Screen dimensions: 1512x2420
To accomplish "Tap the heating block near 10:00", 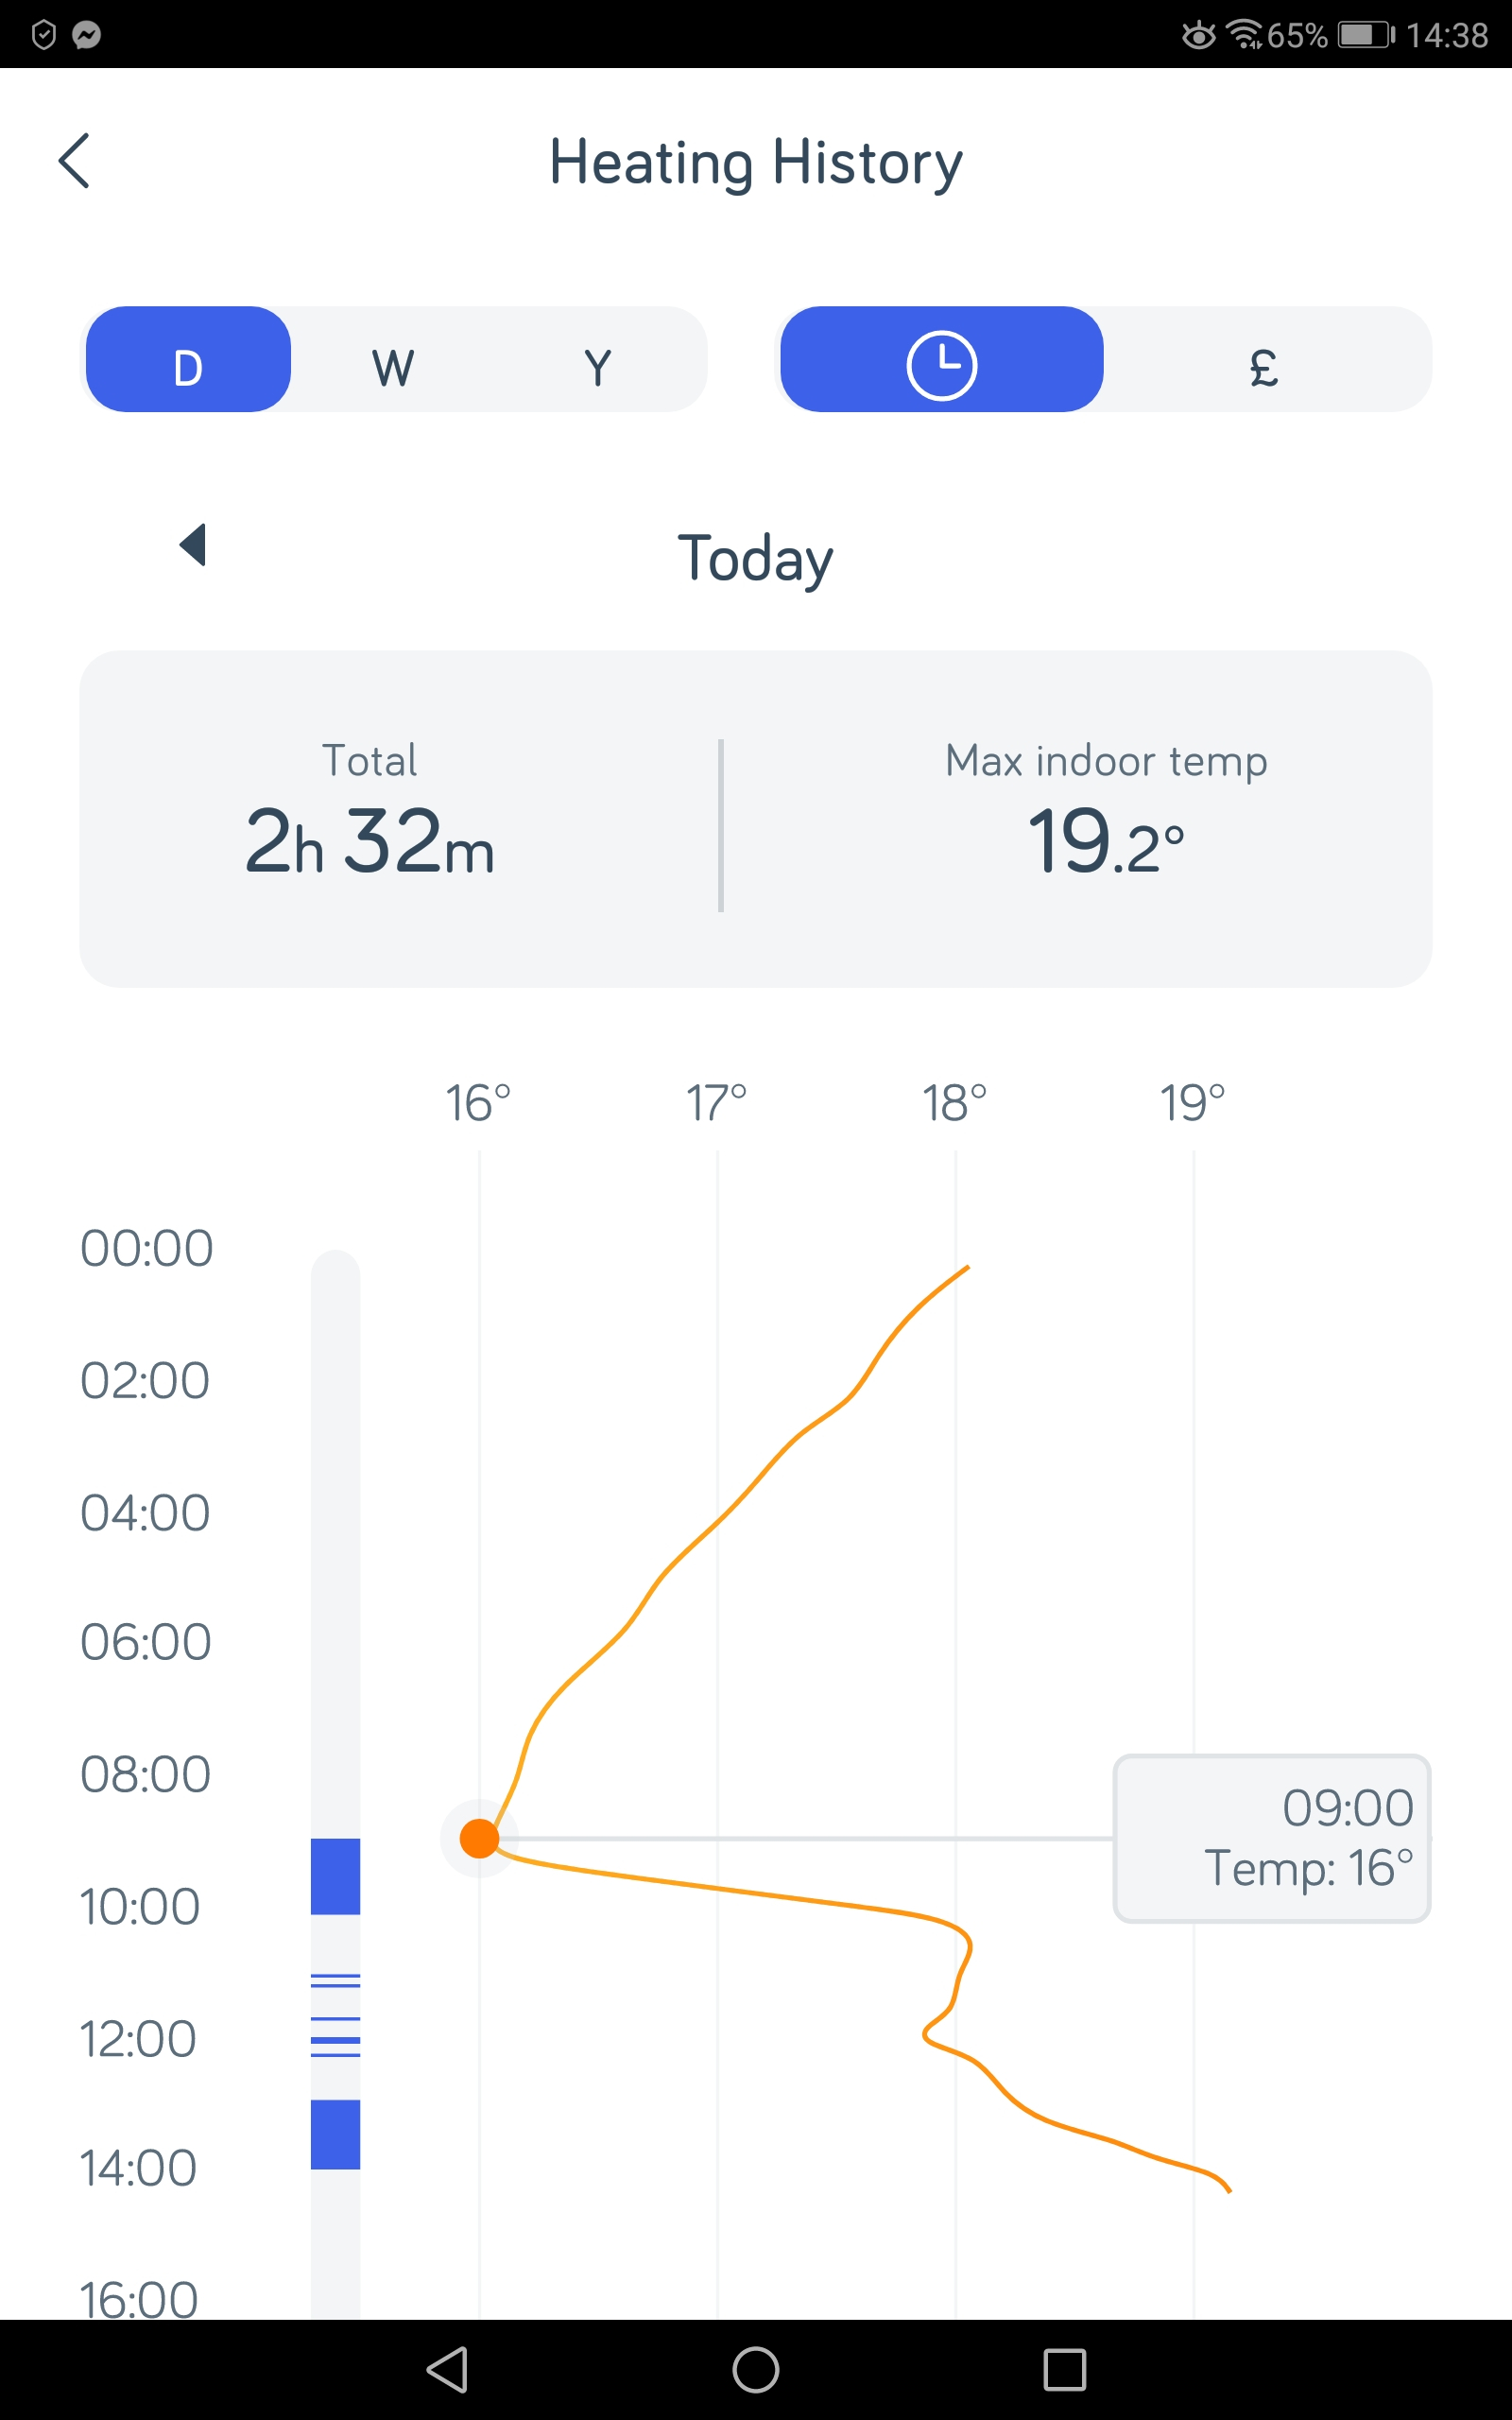I will pyautogui.click(x=335, y=1875).
